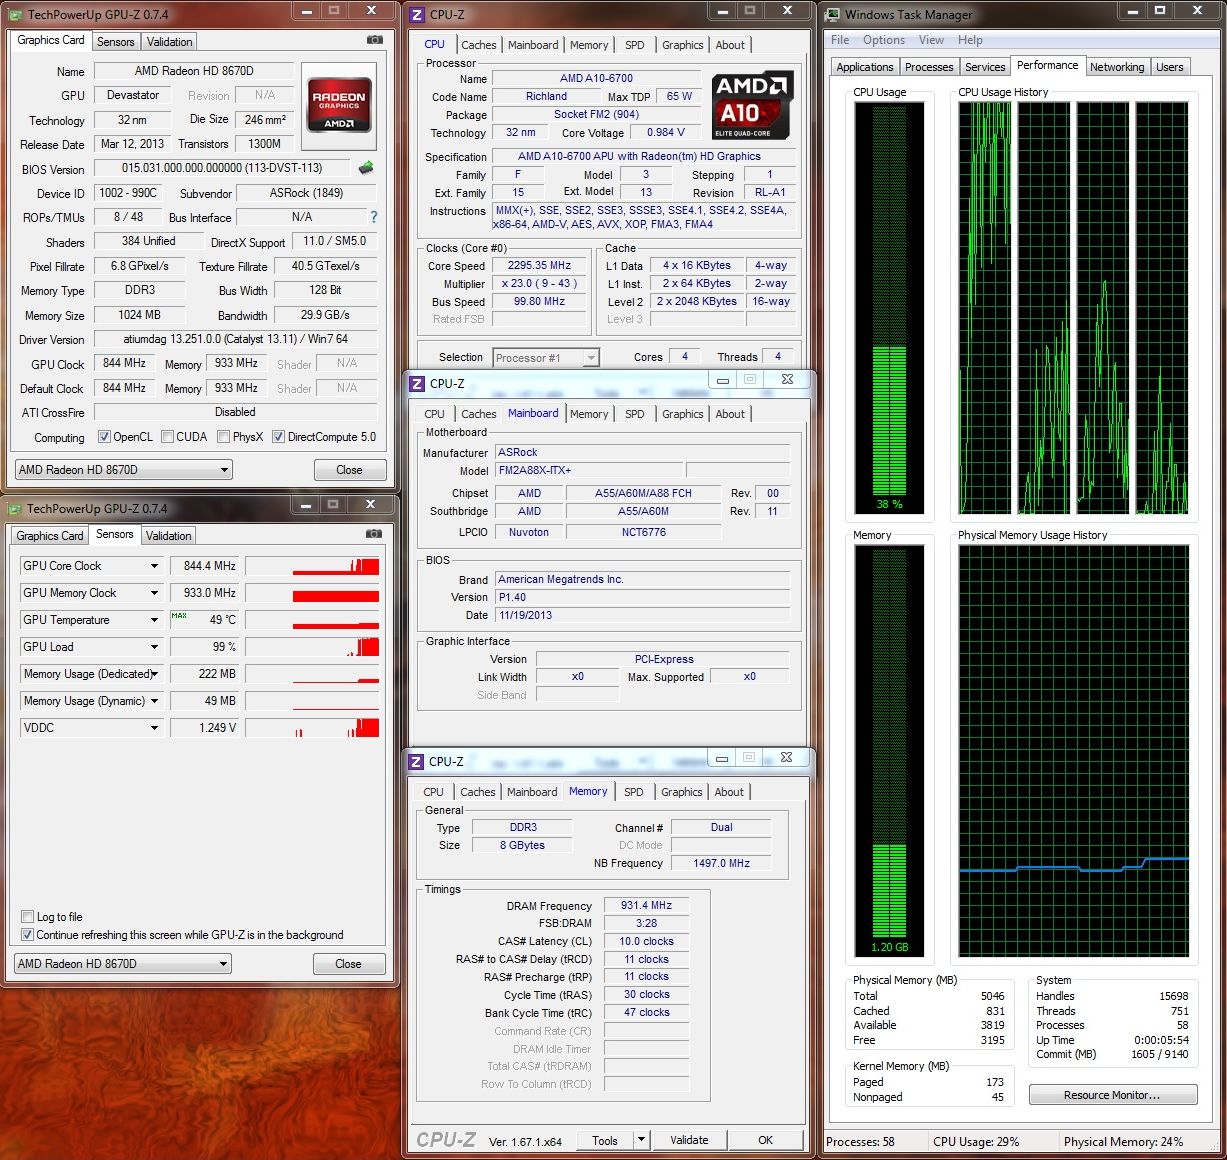The image size is (1227, 1160).
Task: Expand the Processor #1 selection dropdown
Action: tap(590, 358)
